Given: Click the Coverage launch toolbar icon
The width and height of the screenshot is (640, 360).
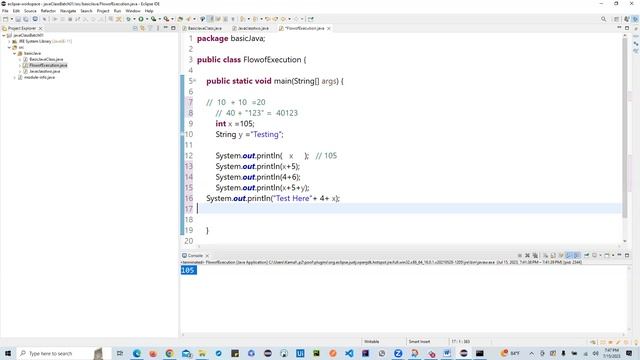Looking at the screenshot, I should [153, 19].
